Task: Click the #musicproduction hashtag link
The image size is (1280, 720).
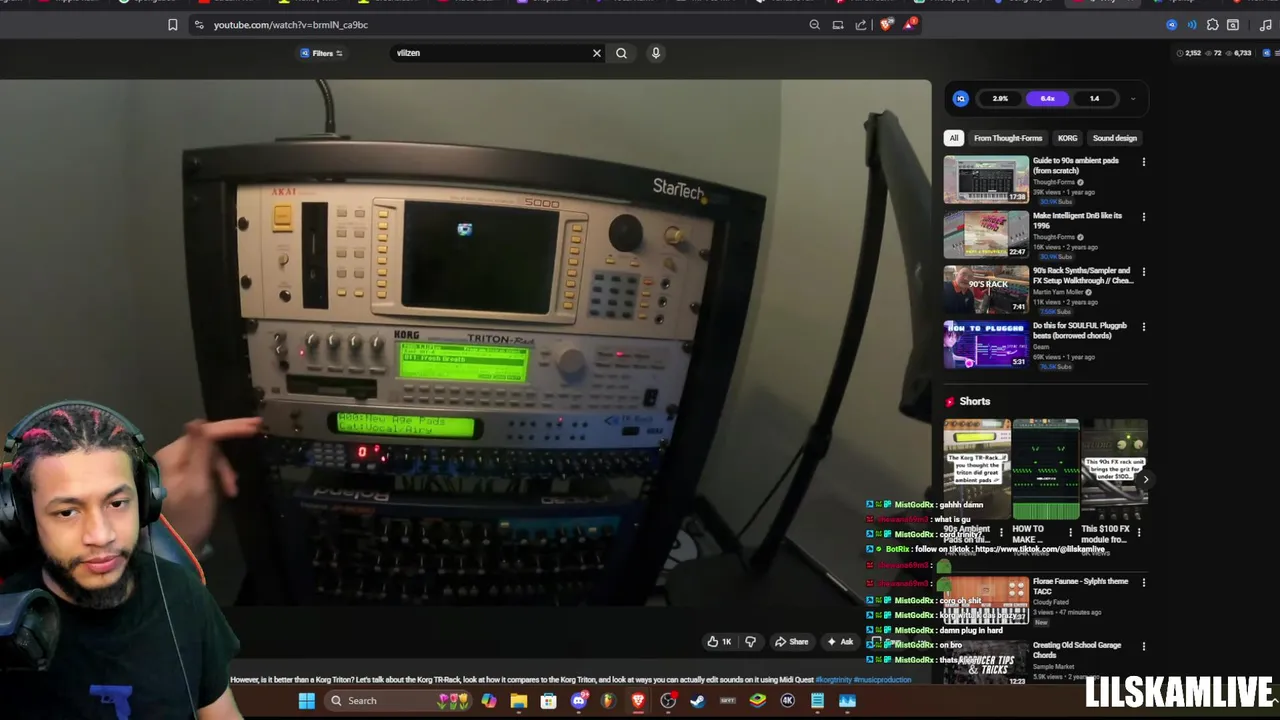Action: [x=883, y=680]
